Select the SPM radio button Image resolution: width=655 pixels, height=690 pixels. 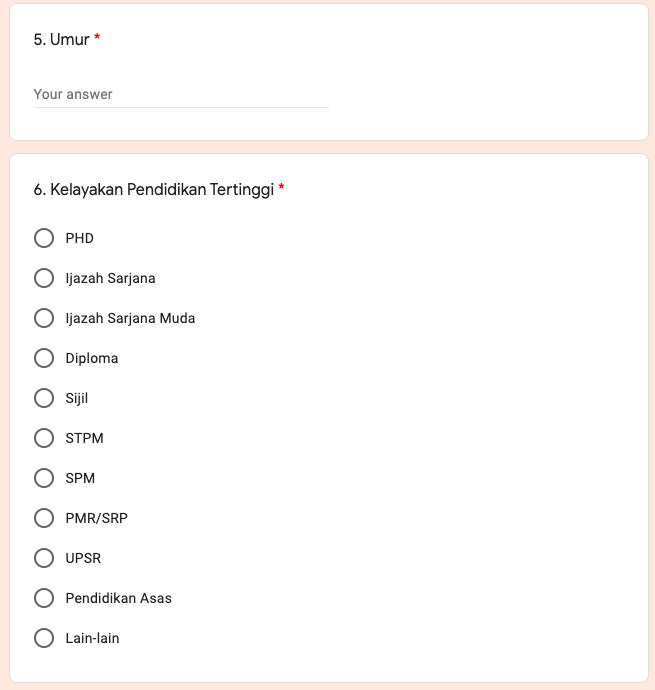[44, 478]
